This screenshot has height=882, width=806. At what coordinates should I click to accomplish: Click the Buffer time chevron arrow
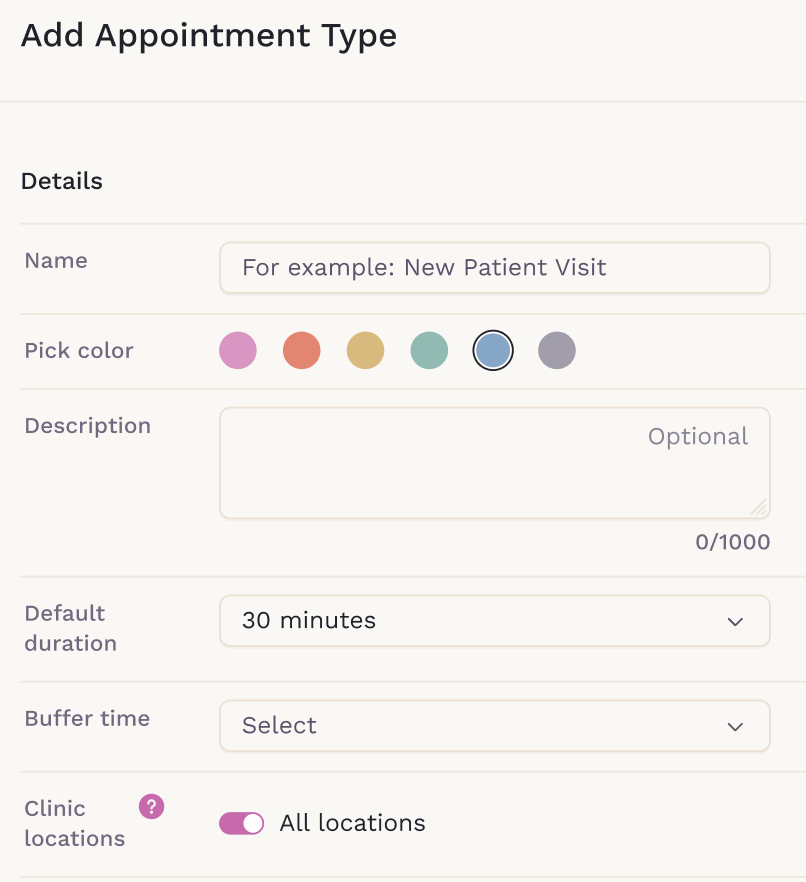pyautogui.click(x=735, y=726)
